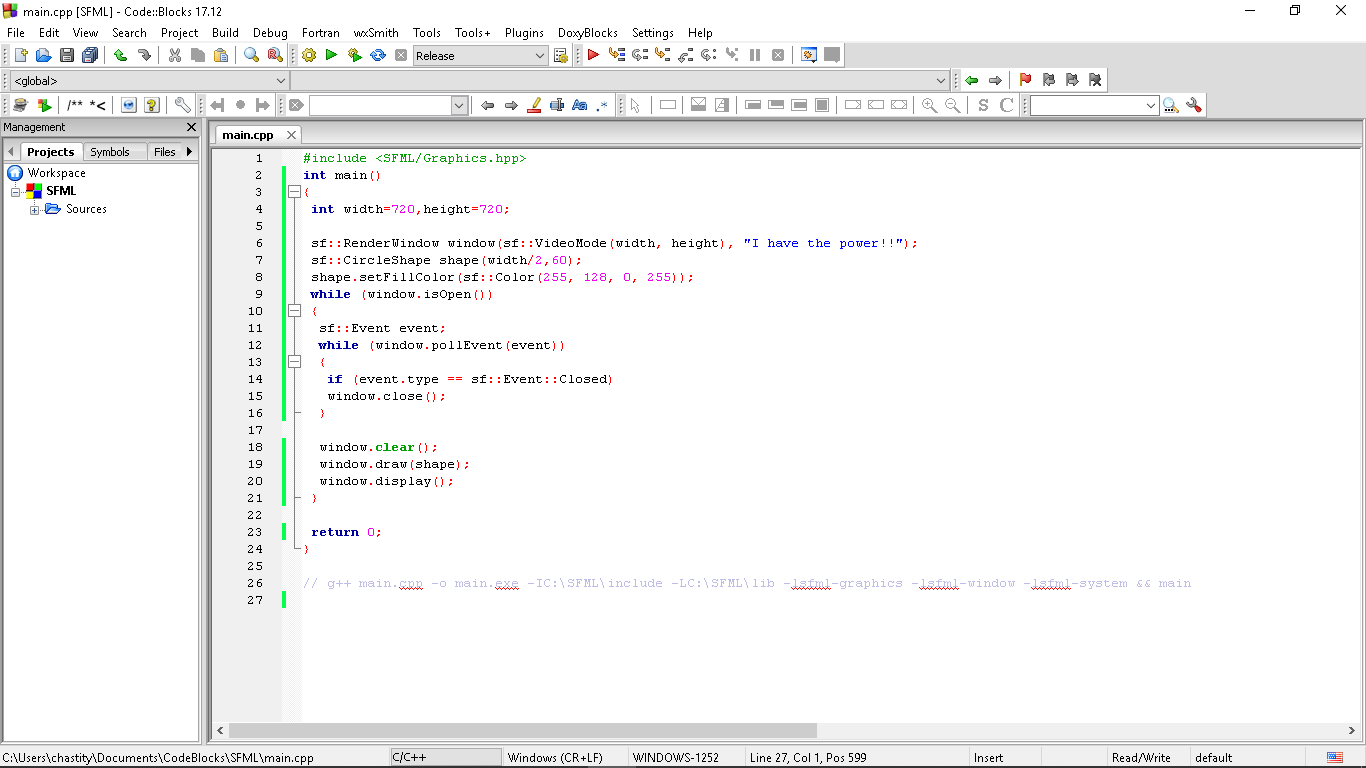The image size is (1366, 768).
Task: Run the program using the green play icon
Action: (x=331, y=55)
